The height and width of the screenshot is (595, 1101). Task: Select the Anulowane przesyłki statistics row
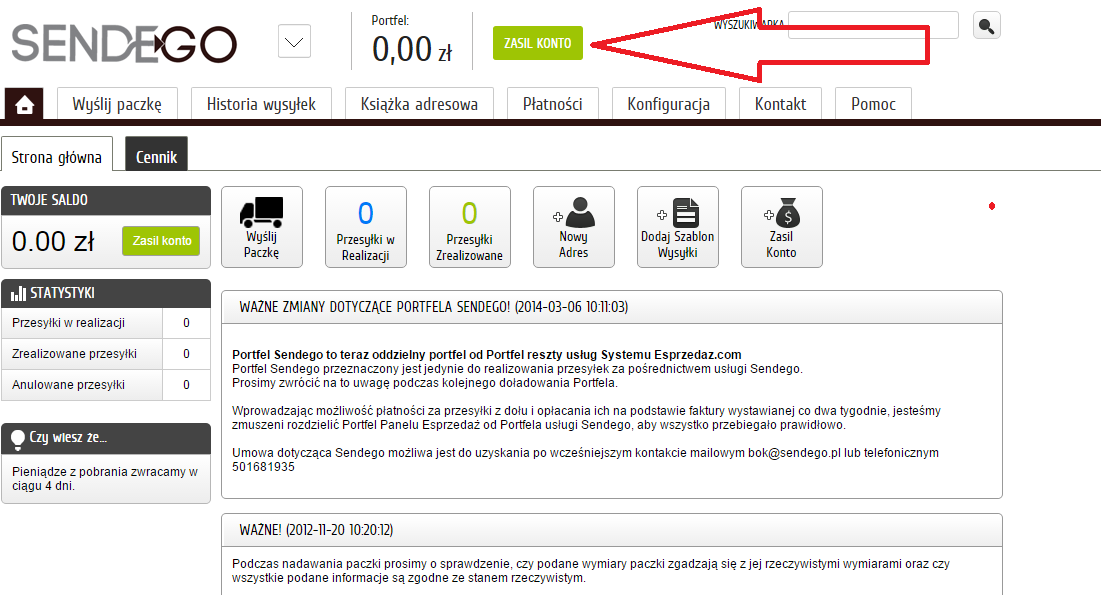(106, 385)
